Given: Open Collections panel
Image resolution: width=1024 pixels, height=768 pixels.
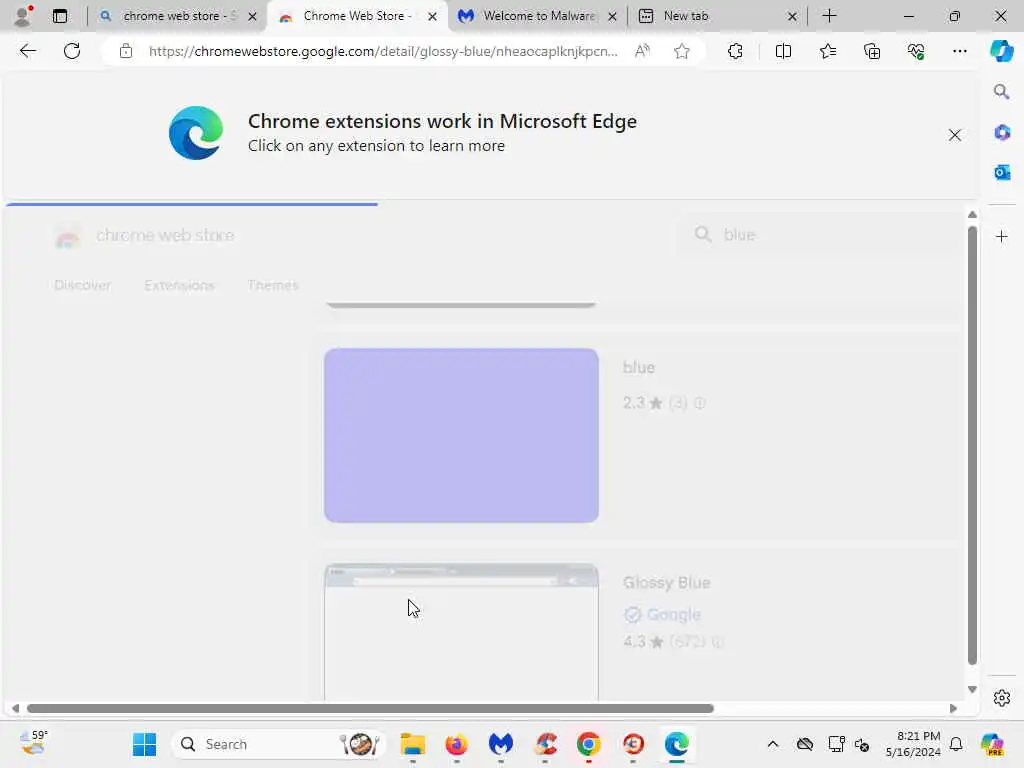Looking at the screenshot, I should click(x=872, y=51).
